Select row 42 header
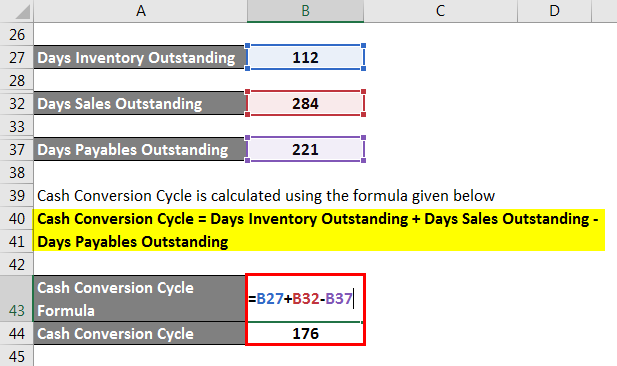 tap(17, 265)
